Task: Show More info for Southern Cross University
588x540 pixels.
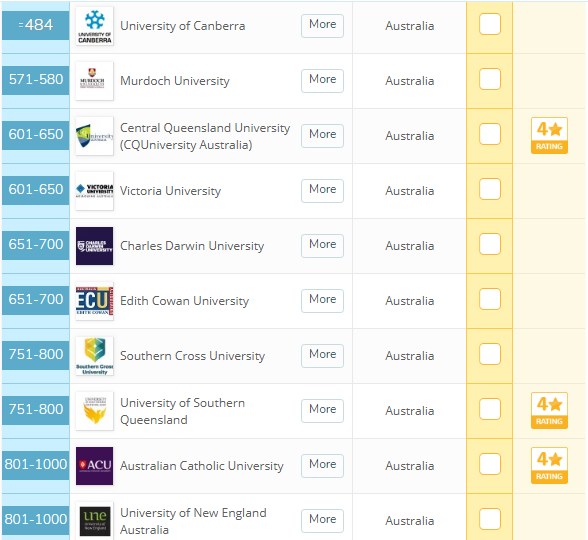Action: click(x=322, y=356)
